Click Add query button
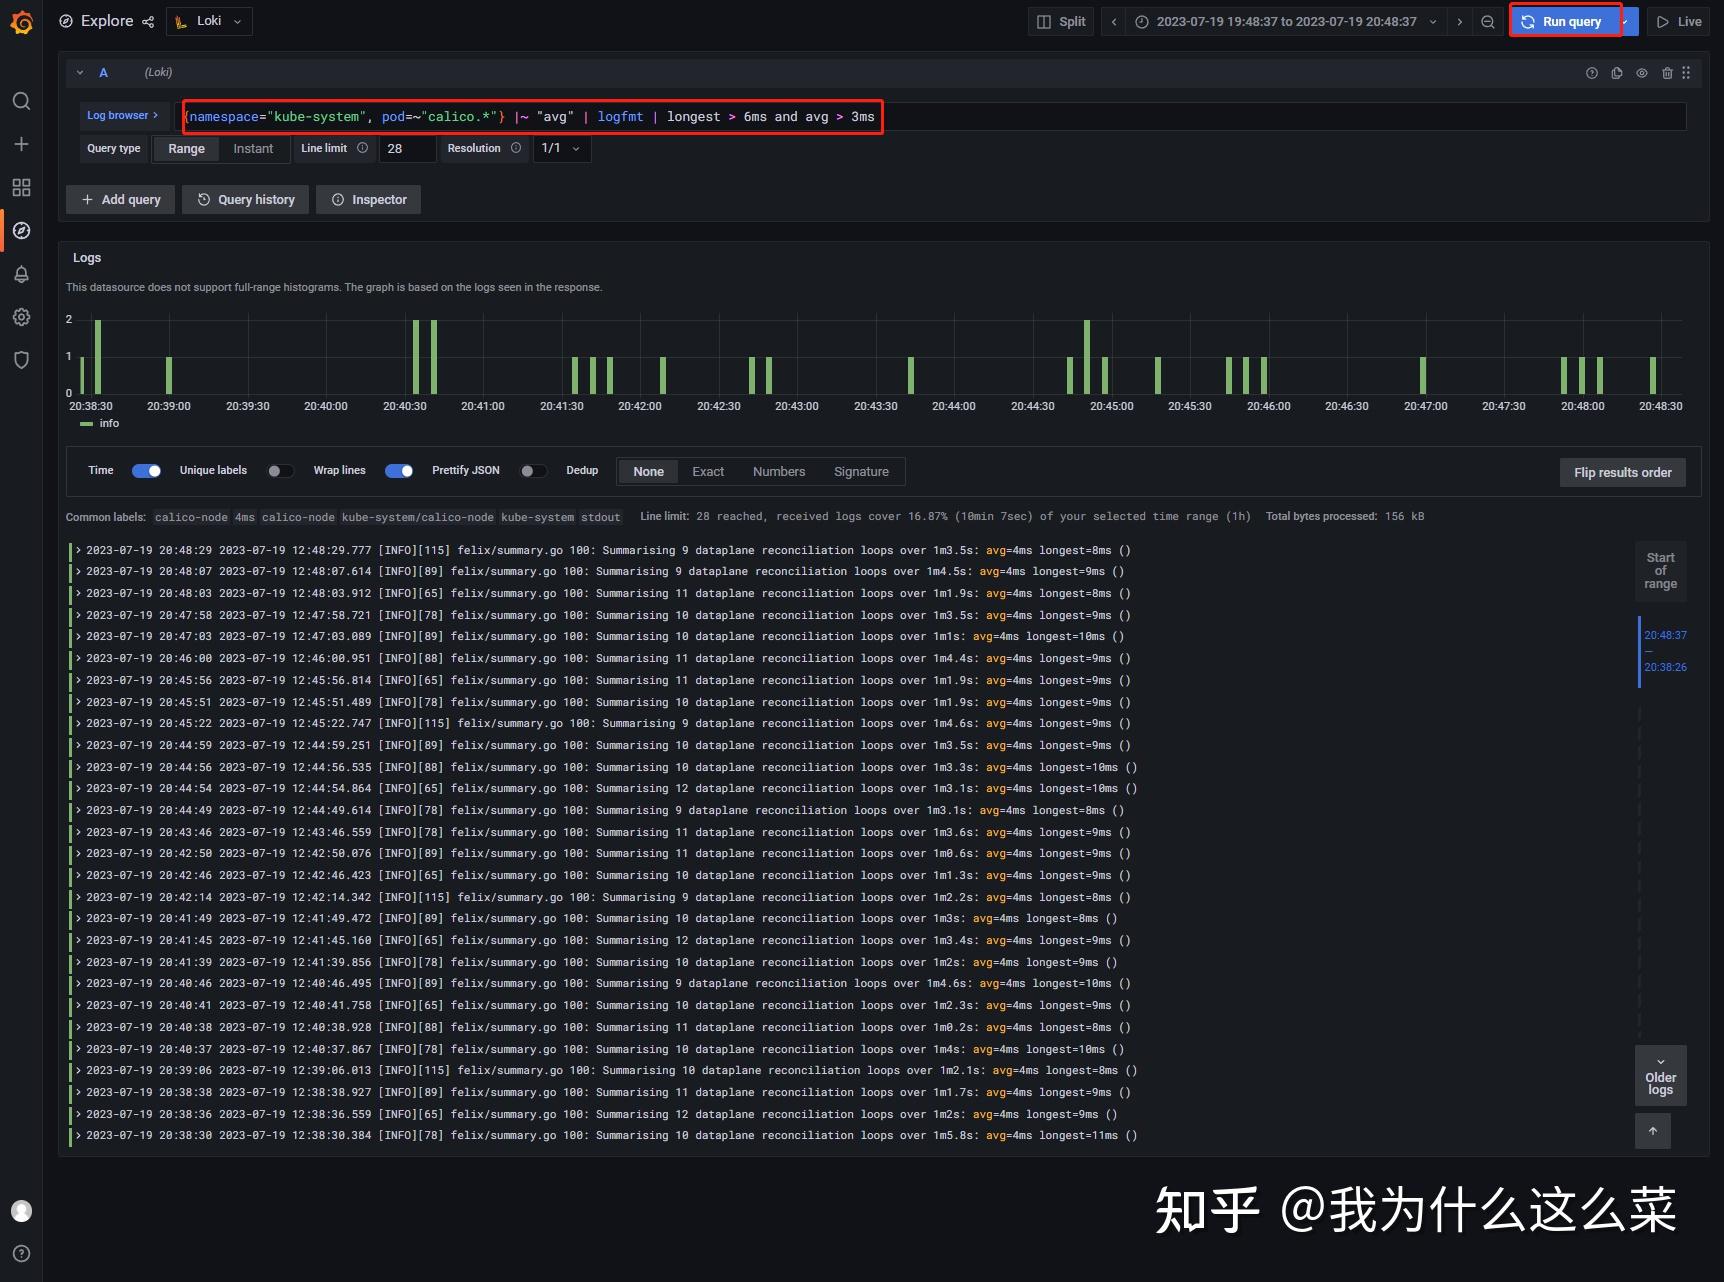Screen dimensions: 1724x1282 (121, 200)
